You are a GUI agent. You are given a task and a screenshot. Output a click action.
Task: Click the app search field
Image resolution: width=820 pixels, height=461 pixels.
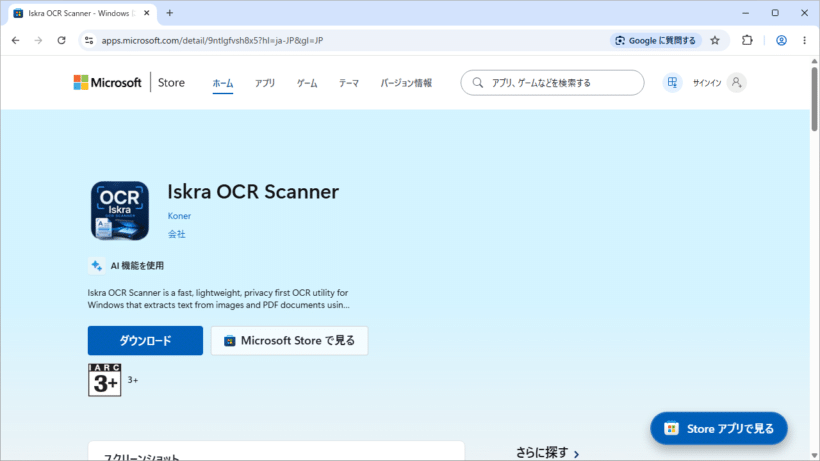pos(552,83)
